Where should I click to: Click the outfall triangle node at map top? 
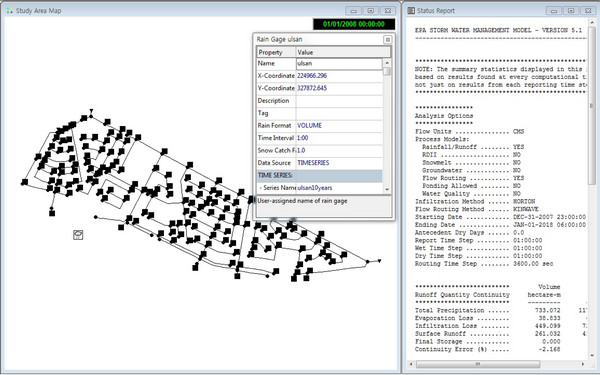[x=91, y=111]
